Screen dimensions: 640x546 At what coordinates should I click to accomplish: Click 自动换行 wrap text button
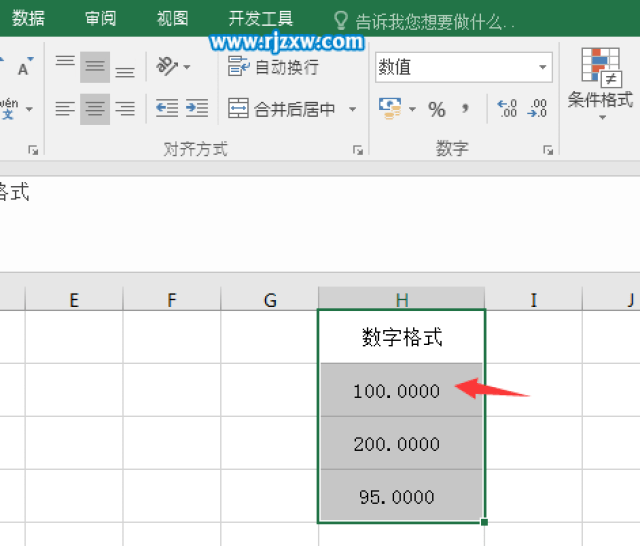[x=273, y=67]
